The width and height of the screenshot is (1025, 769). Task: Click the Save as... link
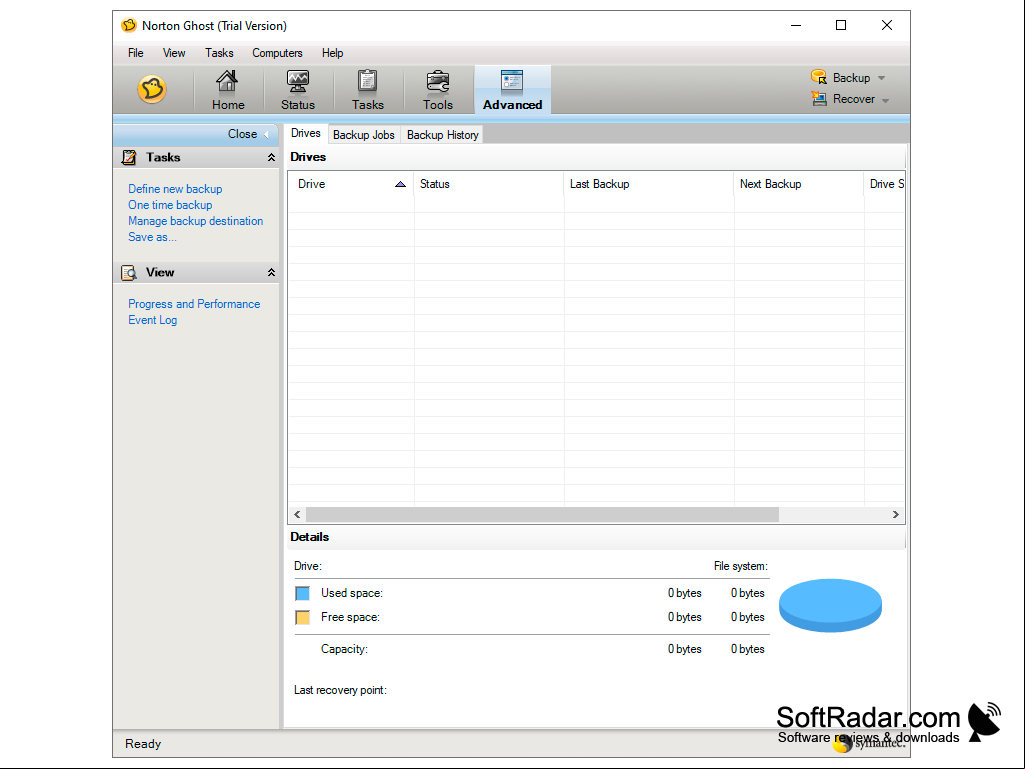pyautogui.click(x=152, y=237)
